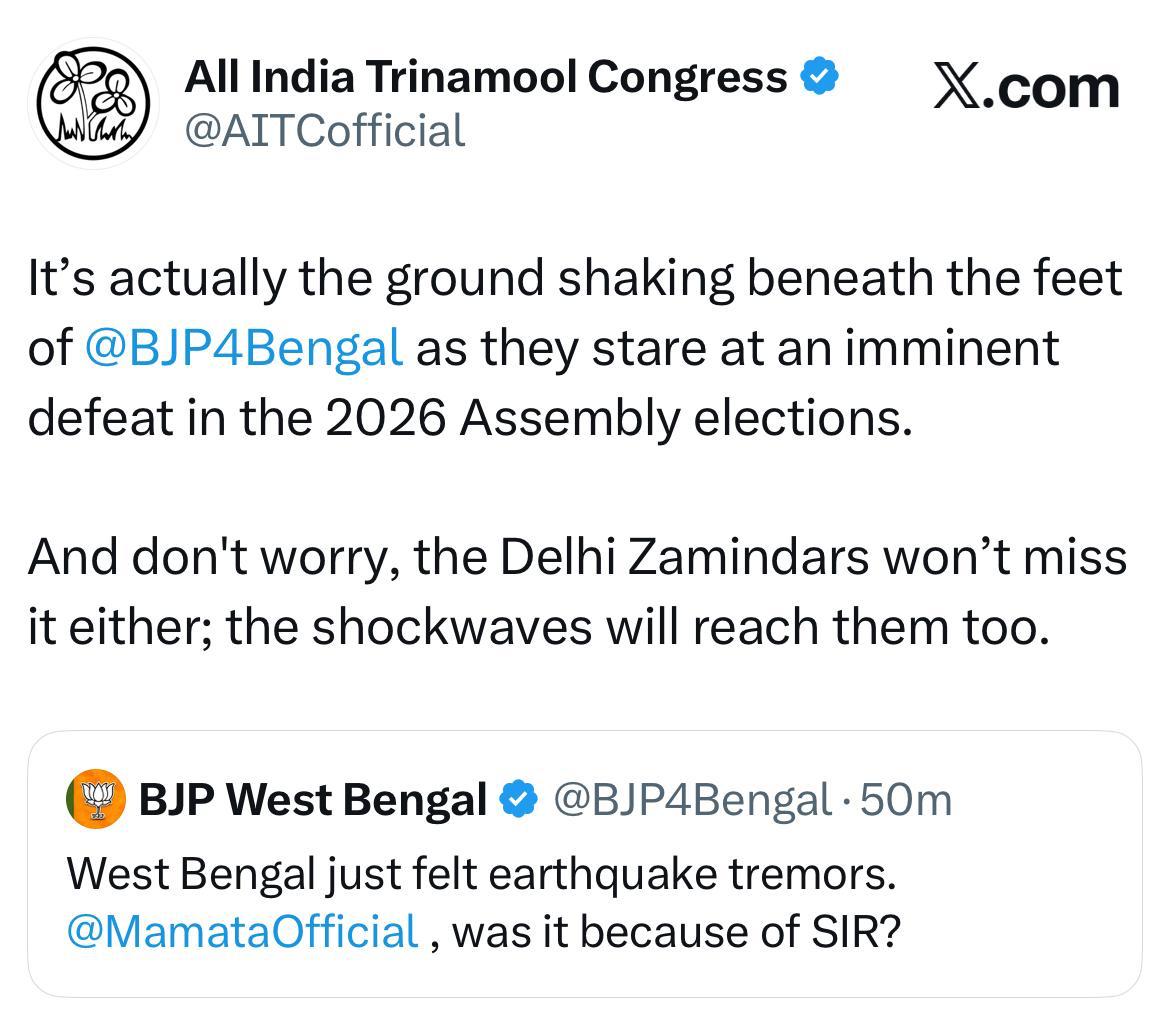Open the All India Trinamool Congress display name
Viewport: 1170px width, 1026px height.
(485, 77)
